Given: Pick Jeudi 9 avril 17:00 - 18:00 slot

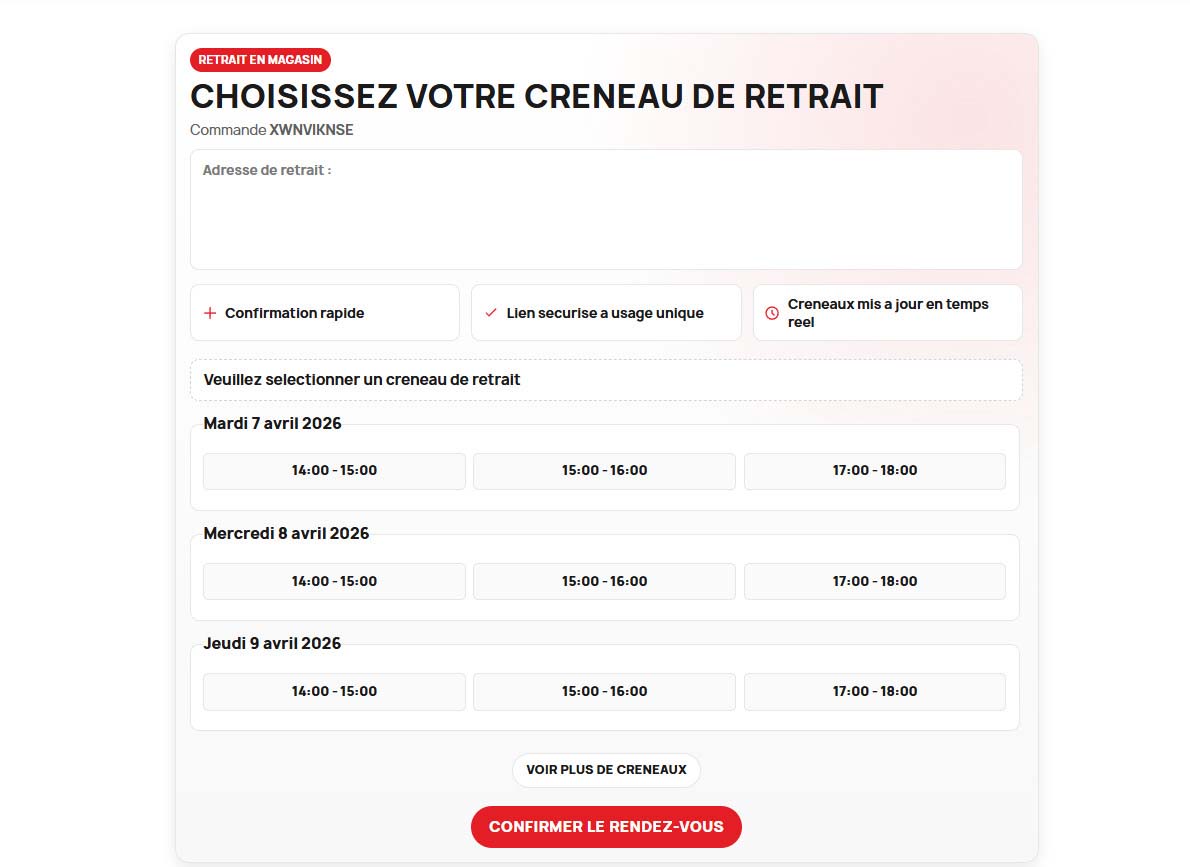Looking at the screenshot, I should pos(874,691).
